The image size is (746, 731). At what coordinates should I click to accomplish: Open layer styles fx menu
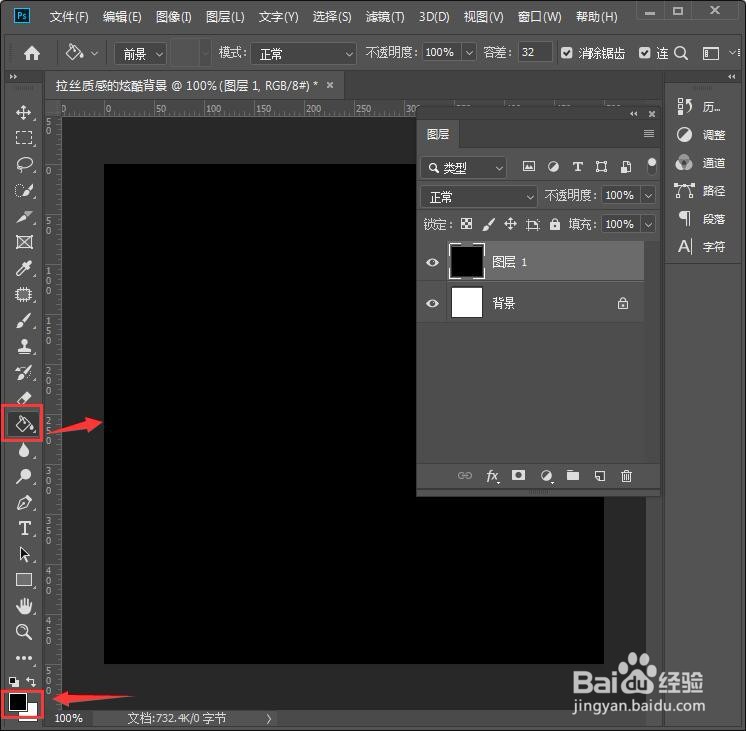click(x=492, y=475)
